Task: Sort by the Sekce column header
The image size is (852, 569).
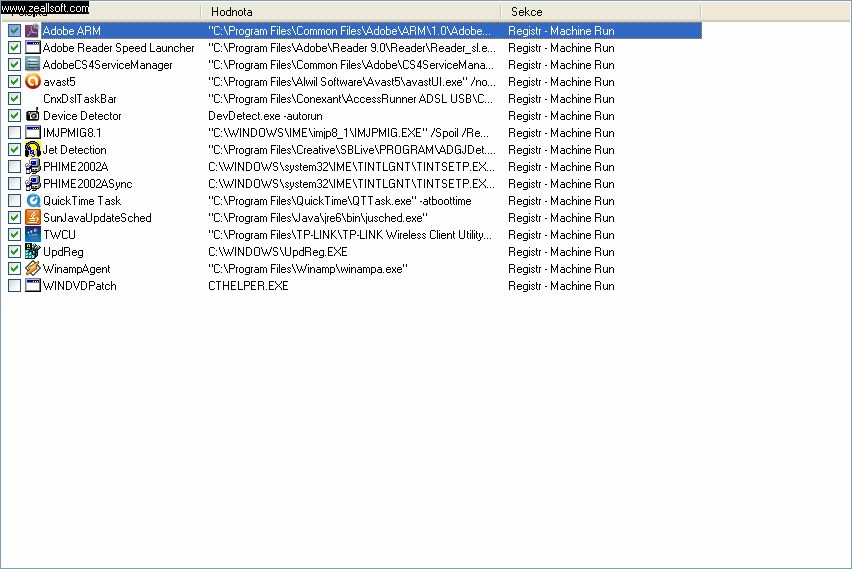Action: pos(600,11)
